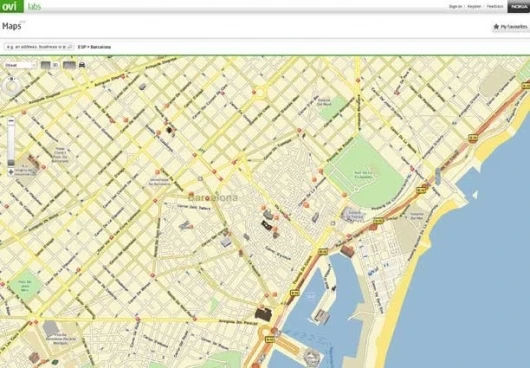Click the Sign in link

tap(455, 6)
